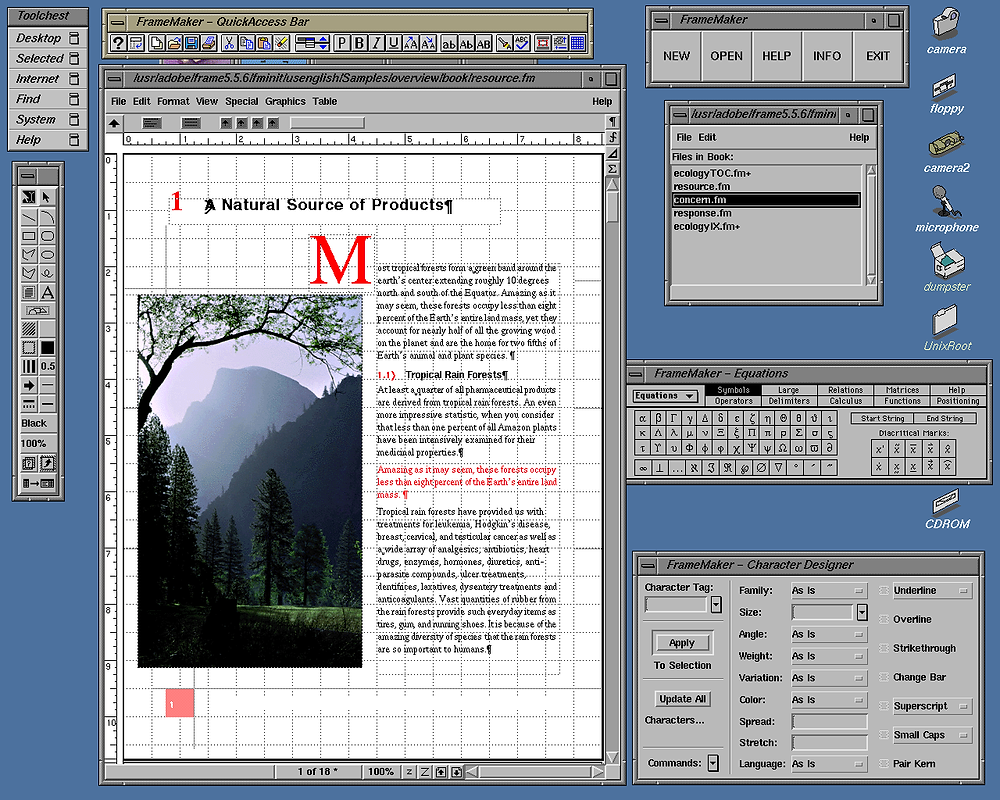Click the Update All button

point(682,699)
